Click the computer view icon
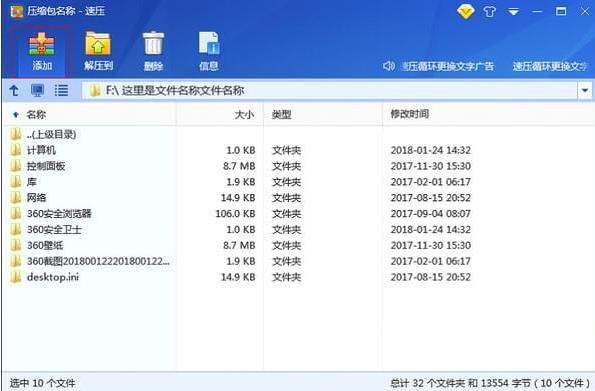 coord(37,90)
